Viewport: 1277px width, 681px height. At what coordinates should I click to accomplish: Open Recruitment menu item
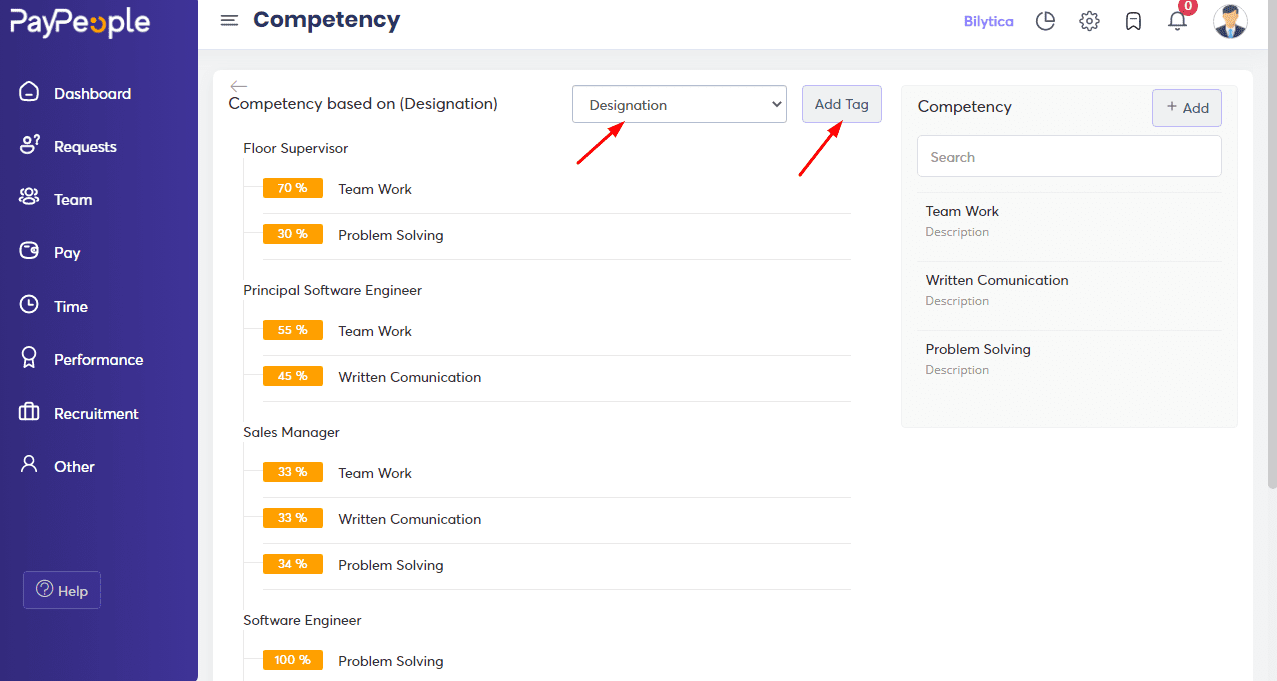96,414
